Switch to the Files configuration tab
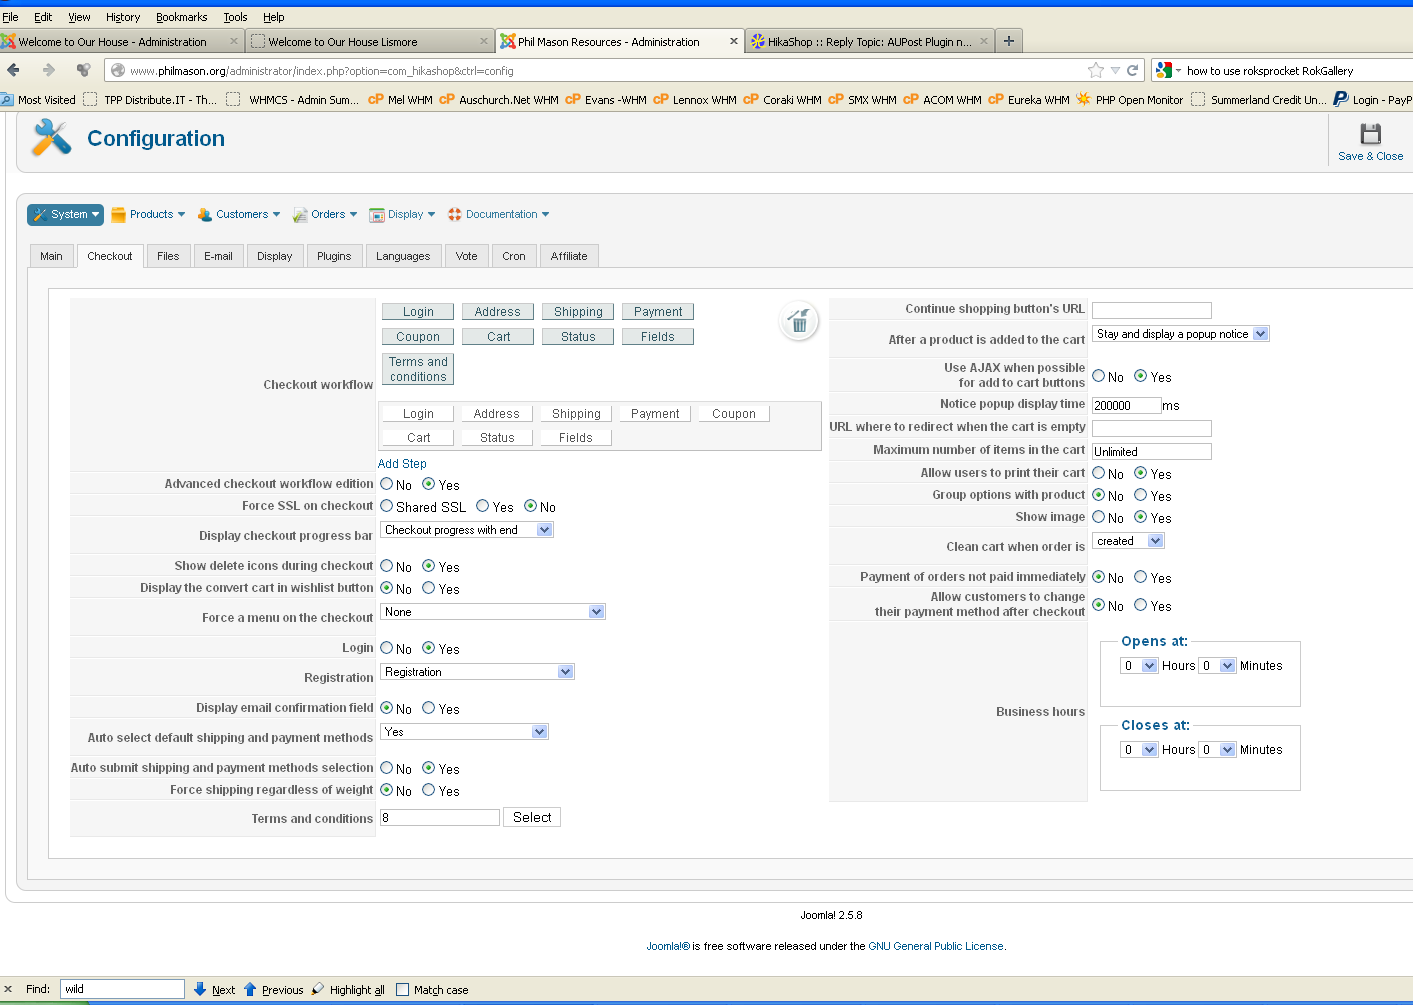 [168, 257]
